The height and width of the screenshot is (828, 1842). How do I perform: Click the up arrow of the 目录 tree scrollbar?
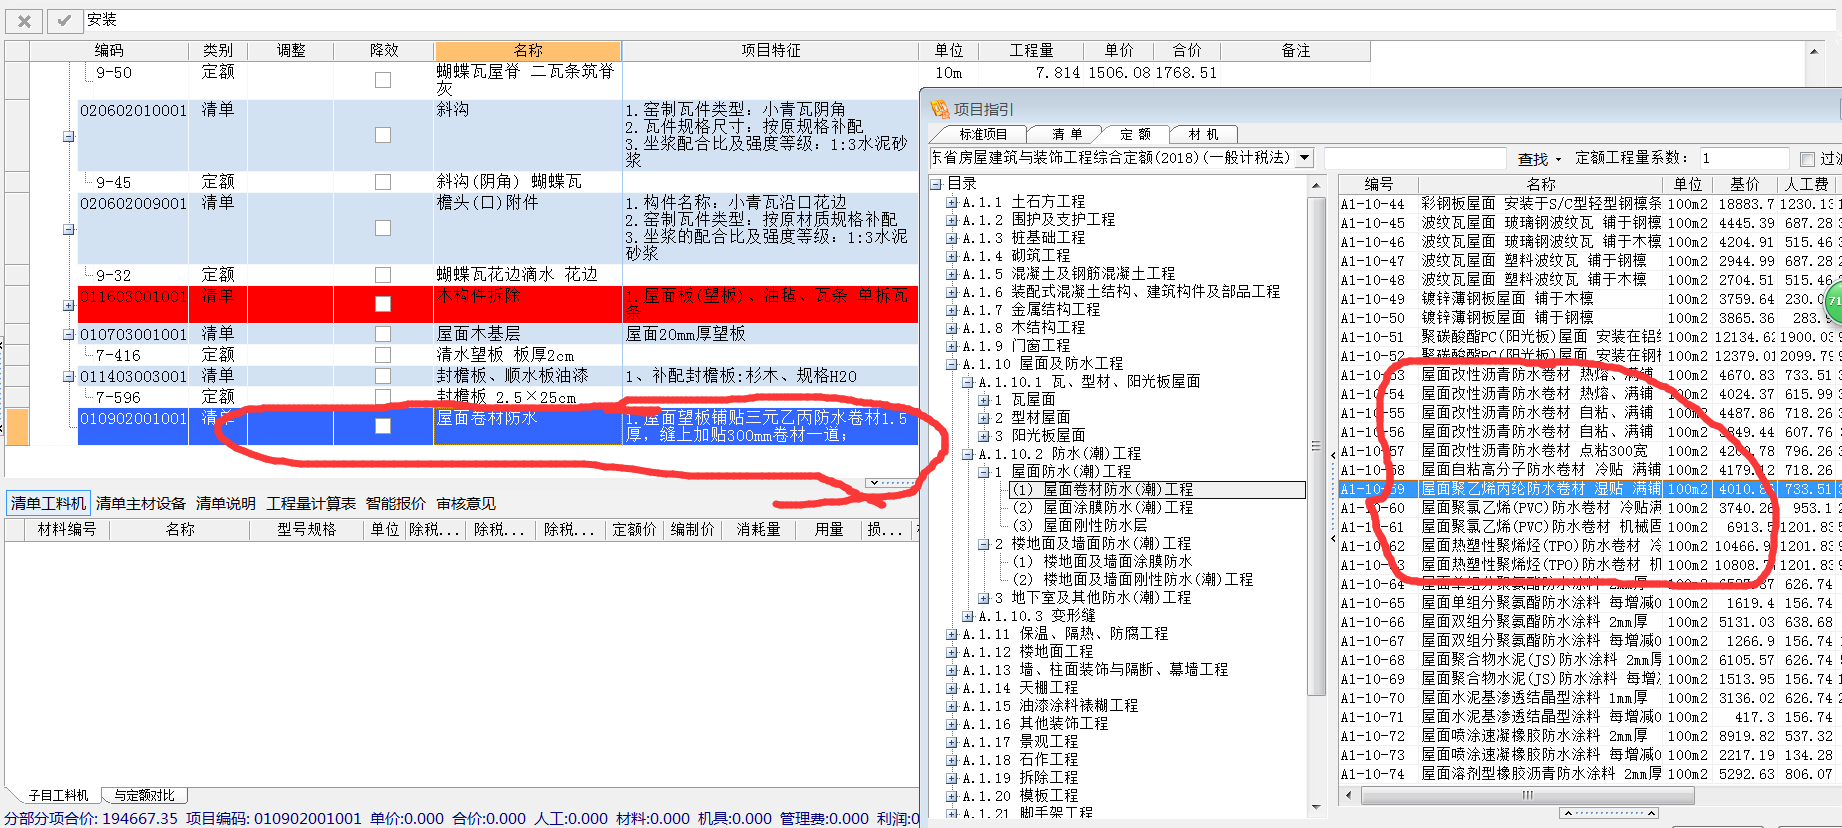[1317, 185]
